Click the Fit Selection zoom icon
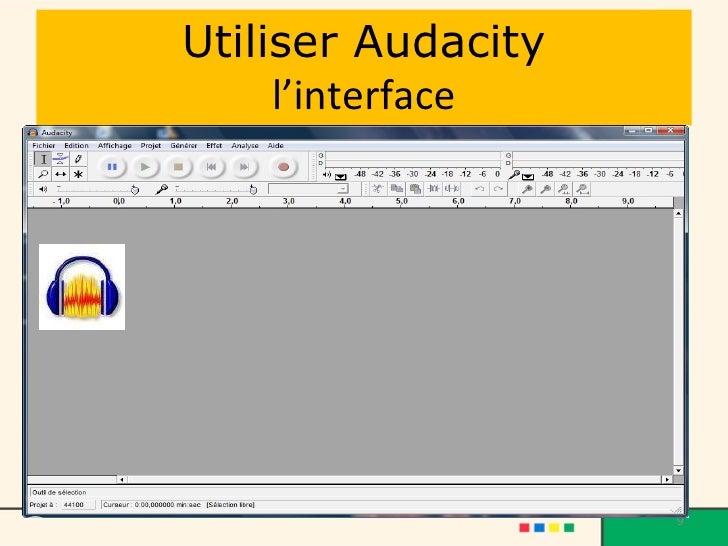 point(564,189)
